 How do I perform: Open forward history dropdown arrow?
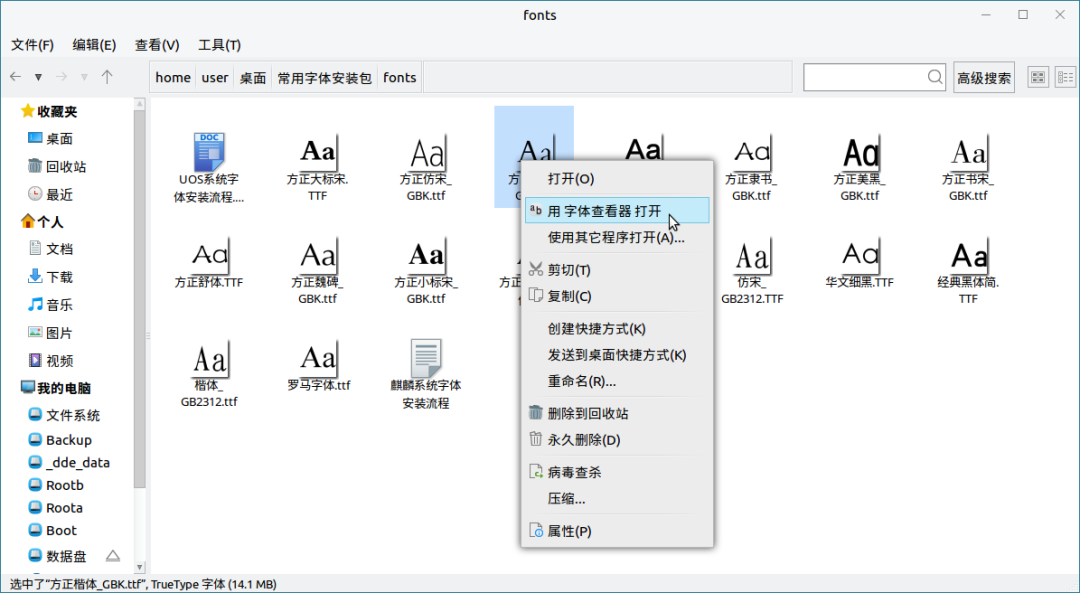[84, 77]
